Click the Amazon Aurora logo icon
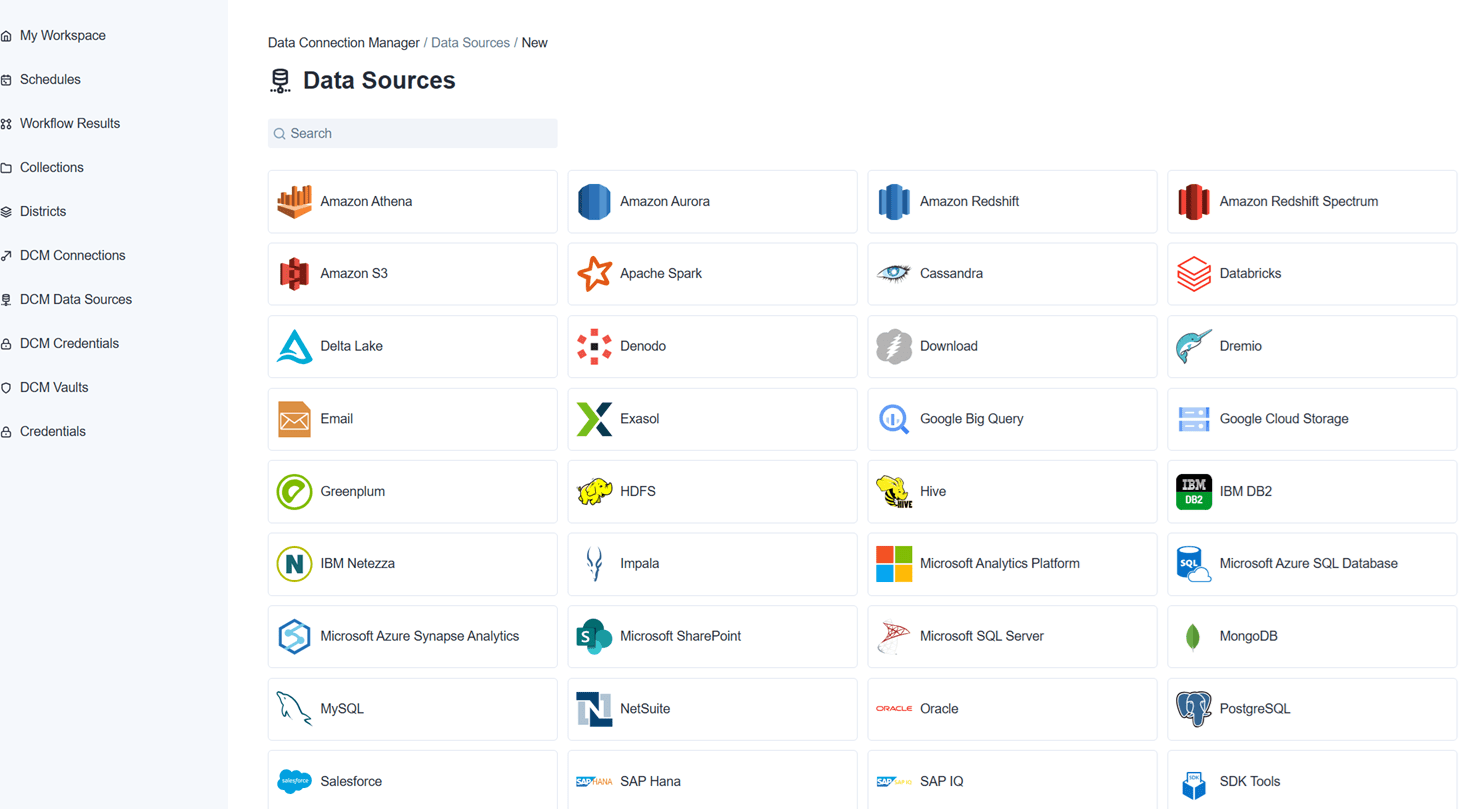 [594, 202]
